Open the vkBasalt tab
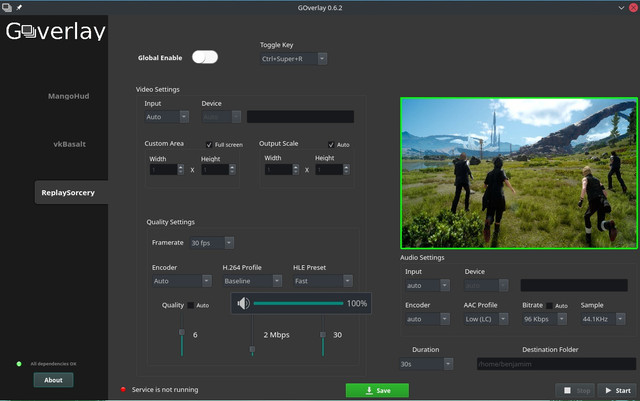640x401 pixels. (x=69, y=144)
